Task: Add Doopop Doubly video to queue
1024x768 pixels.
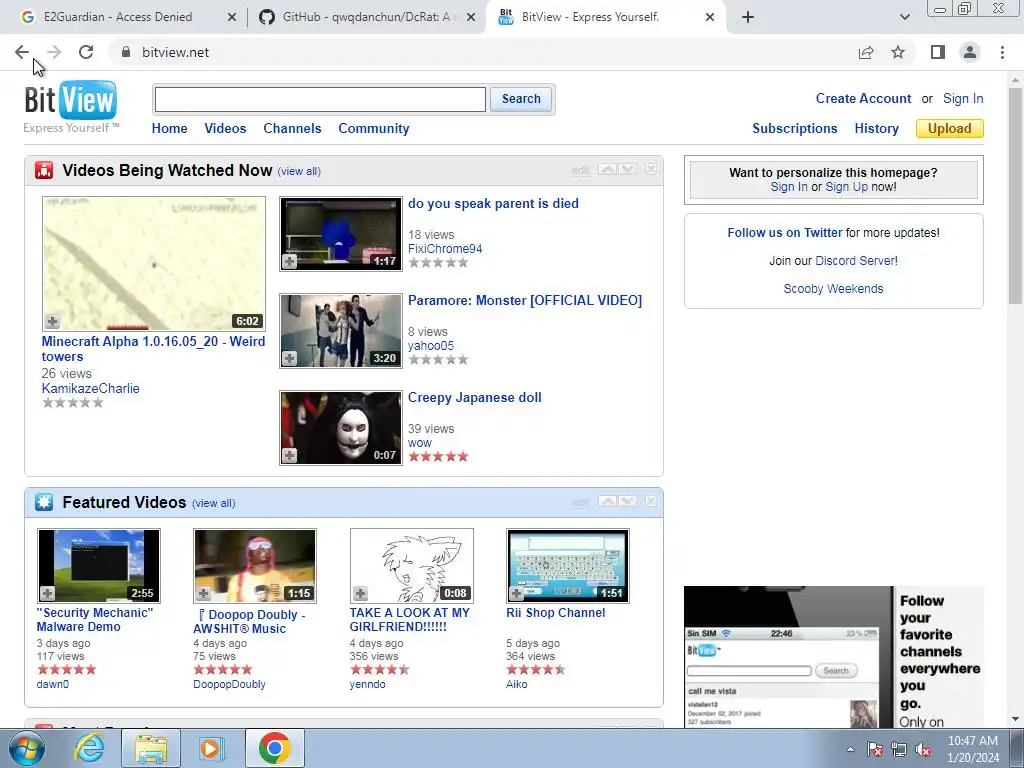Action: click(204, 593)
